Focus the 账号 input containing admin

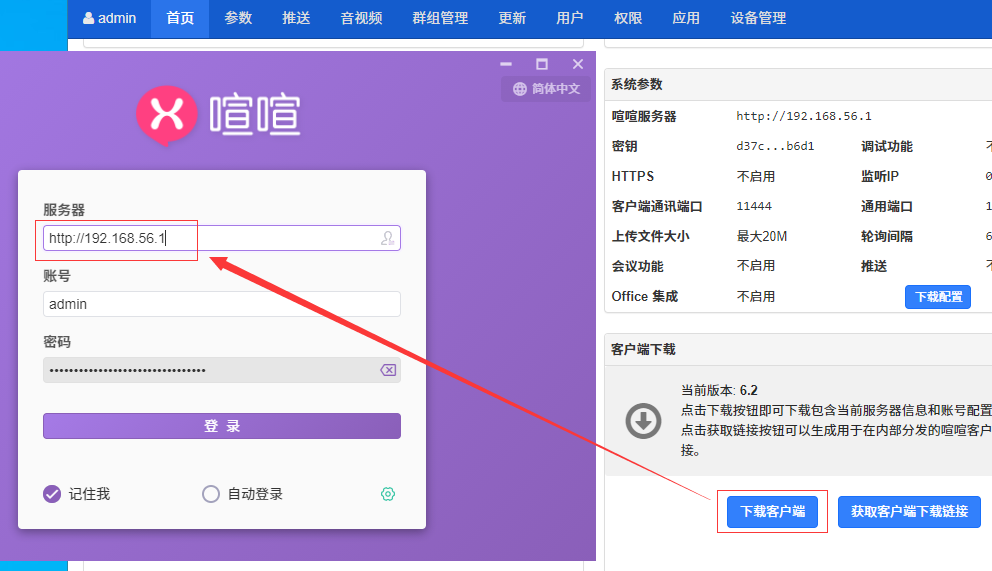pyautogui.click(x=221, y=304)
